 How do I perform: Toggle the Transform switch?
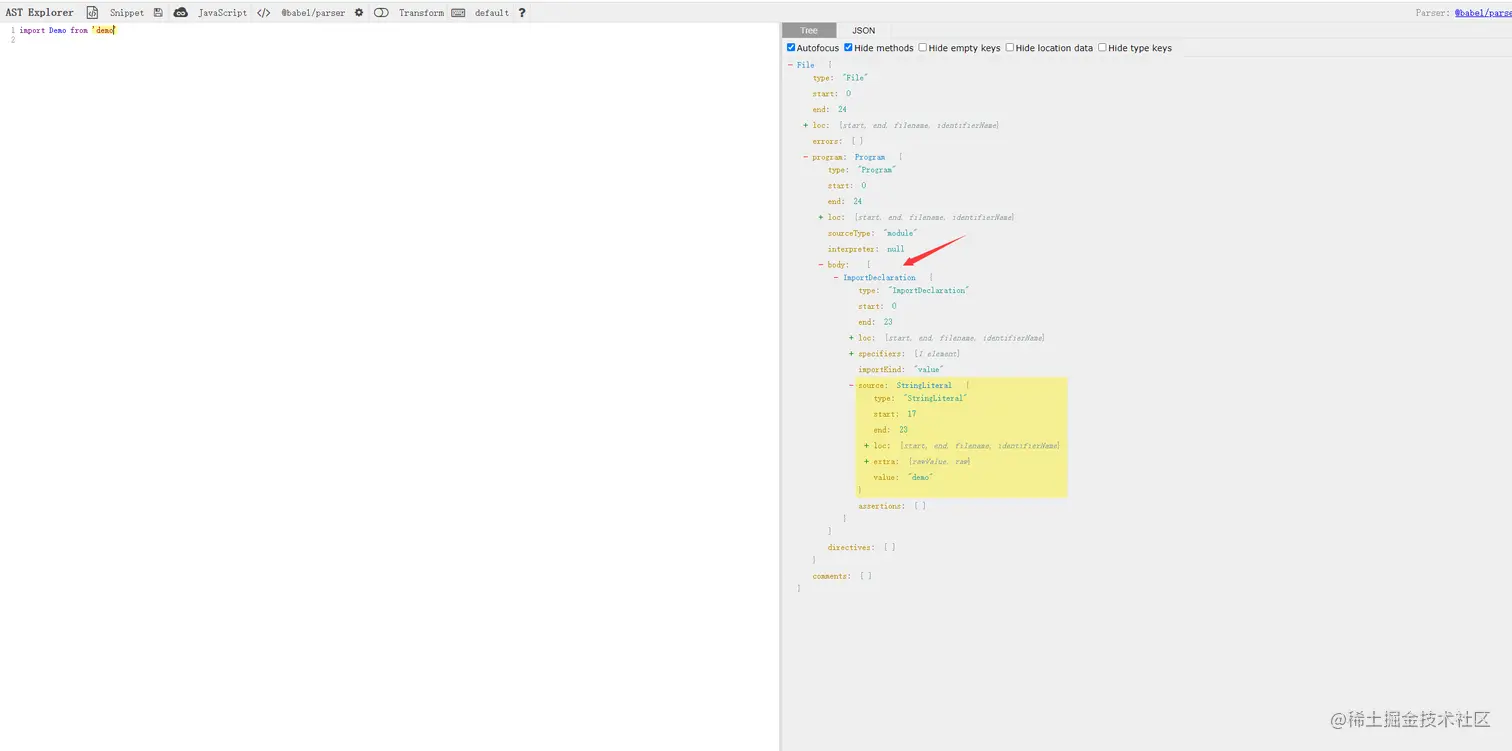pyautogui.click(x=381, y=13)
